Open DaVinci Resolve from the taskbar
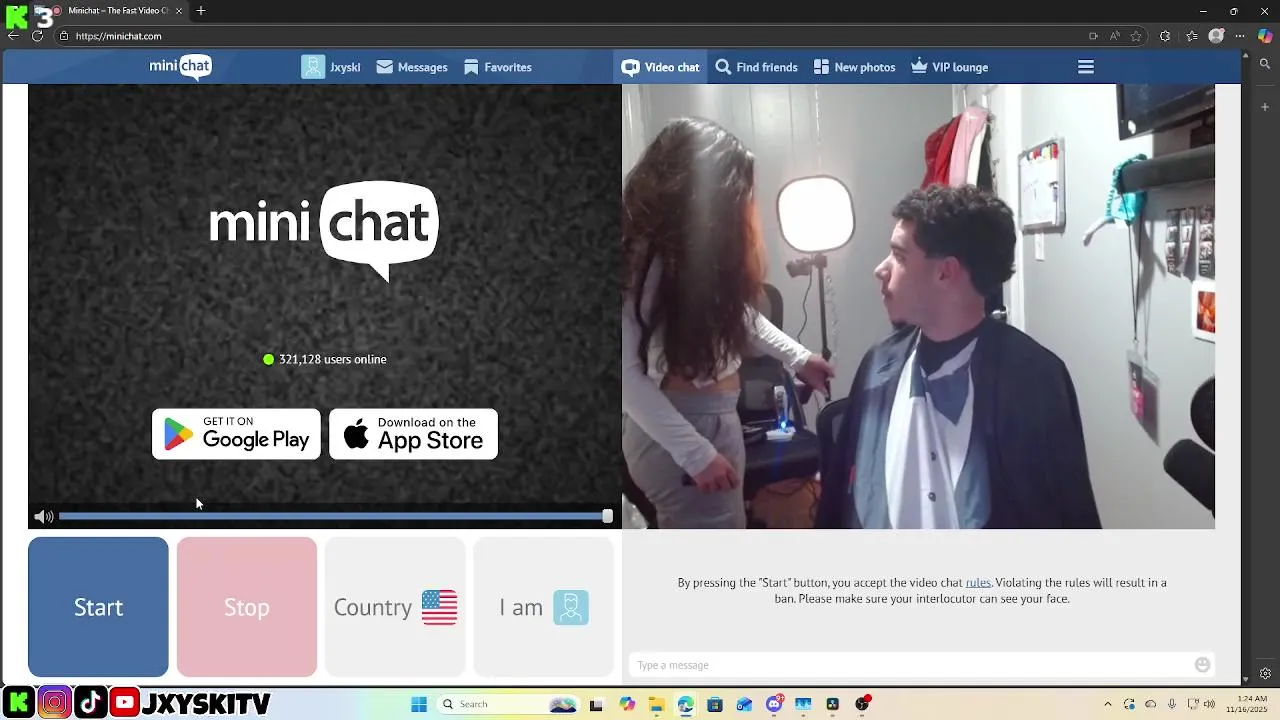Screen dimensions: 1280x720 [x=832, y=704]
